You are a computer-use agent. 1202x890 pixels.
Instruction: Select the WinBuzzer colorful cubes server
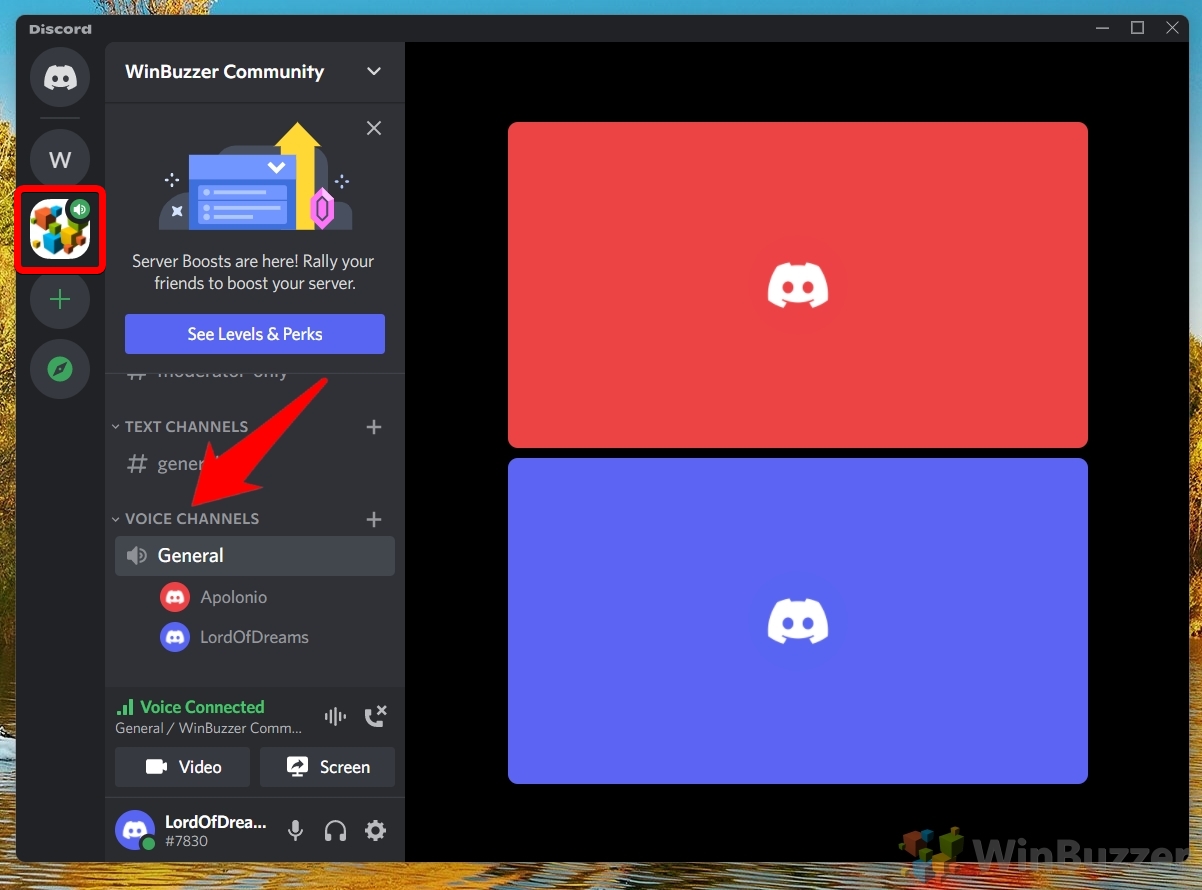60,229
